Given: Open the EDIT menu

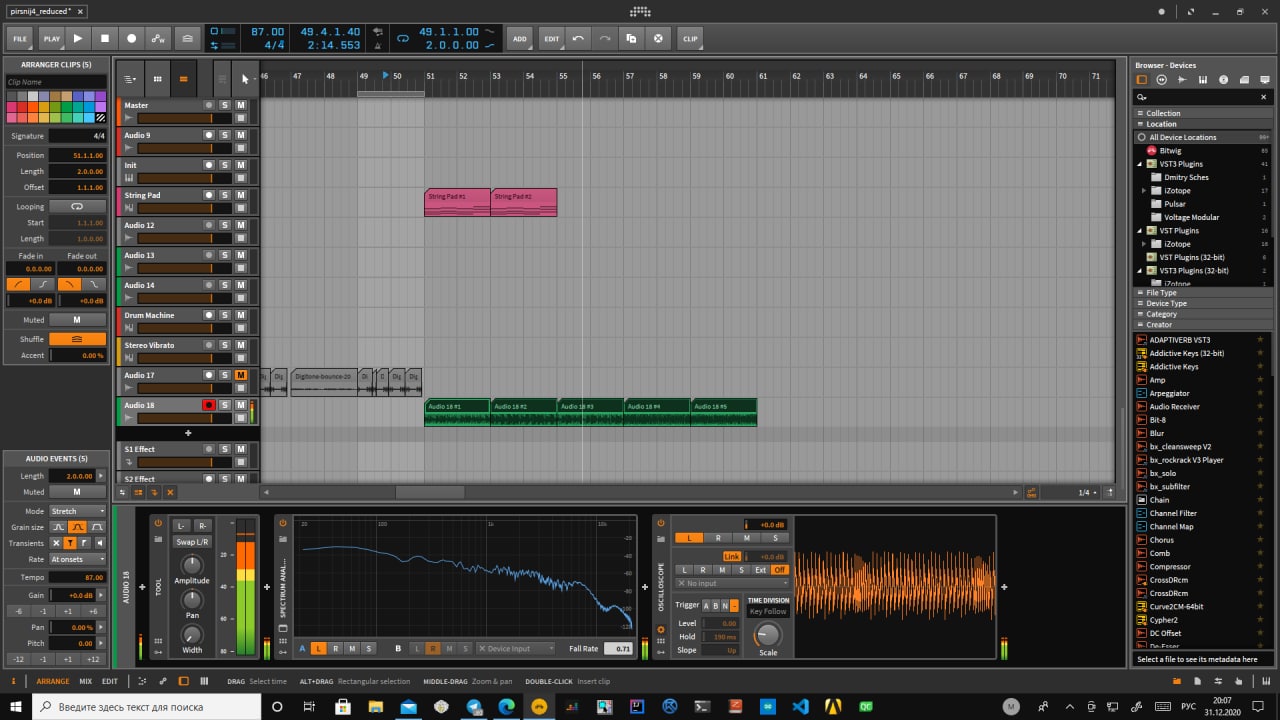Looking at the screenshot, I should [x=551, y=38].
